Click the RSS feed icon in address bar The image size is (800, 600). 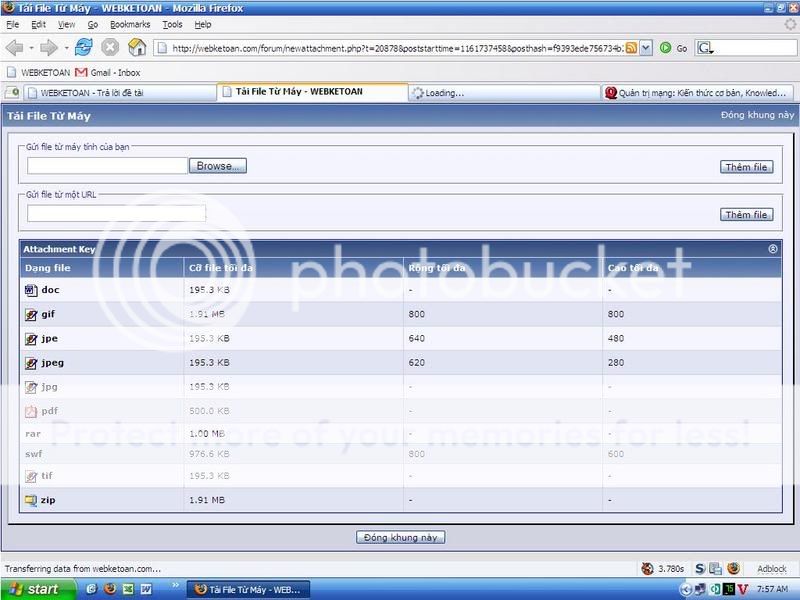632,48
